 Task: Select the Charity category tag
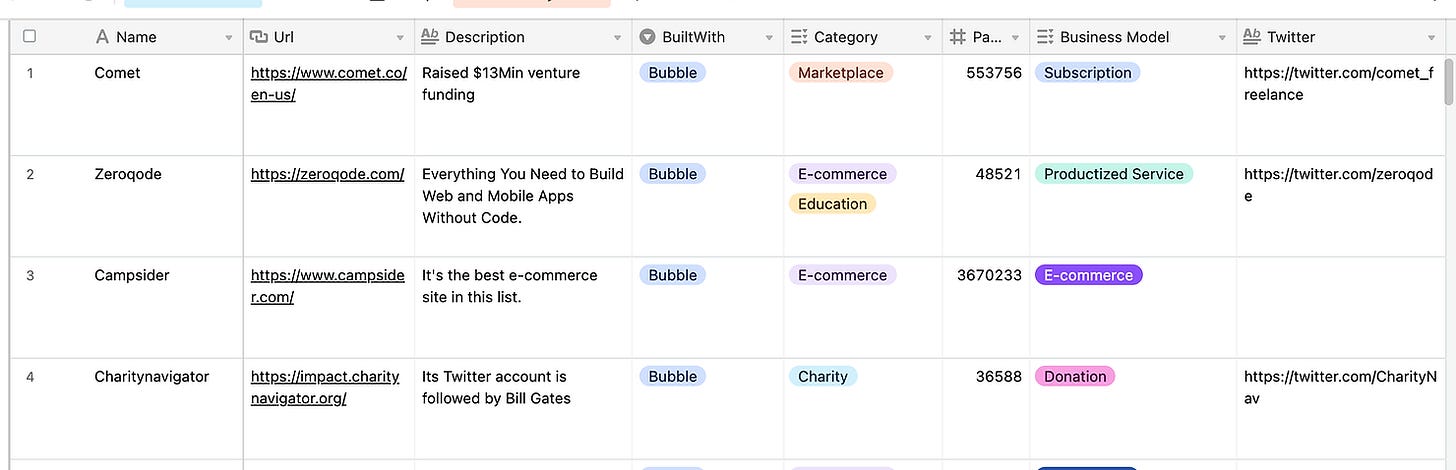tap(823, 377)
